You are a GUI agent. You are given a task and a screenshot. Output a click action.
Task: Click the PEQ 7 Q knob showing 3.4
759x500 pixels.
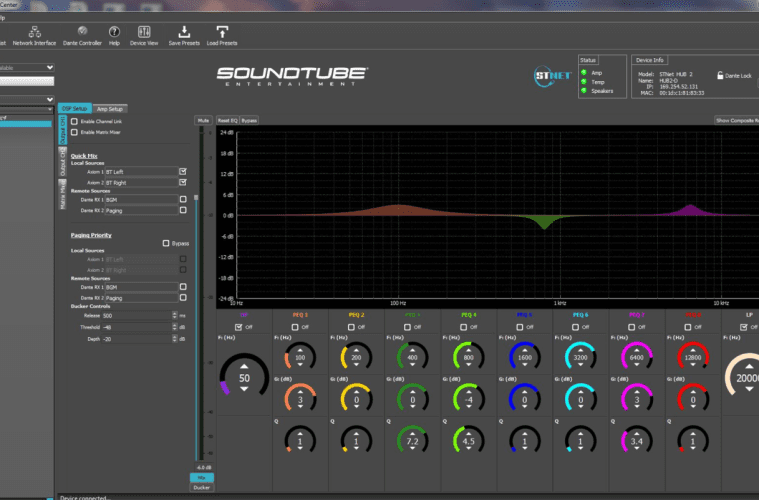637,441
